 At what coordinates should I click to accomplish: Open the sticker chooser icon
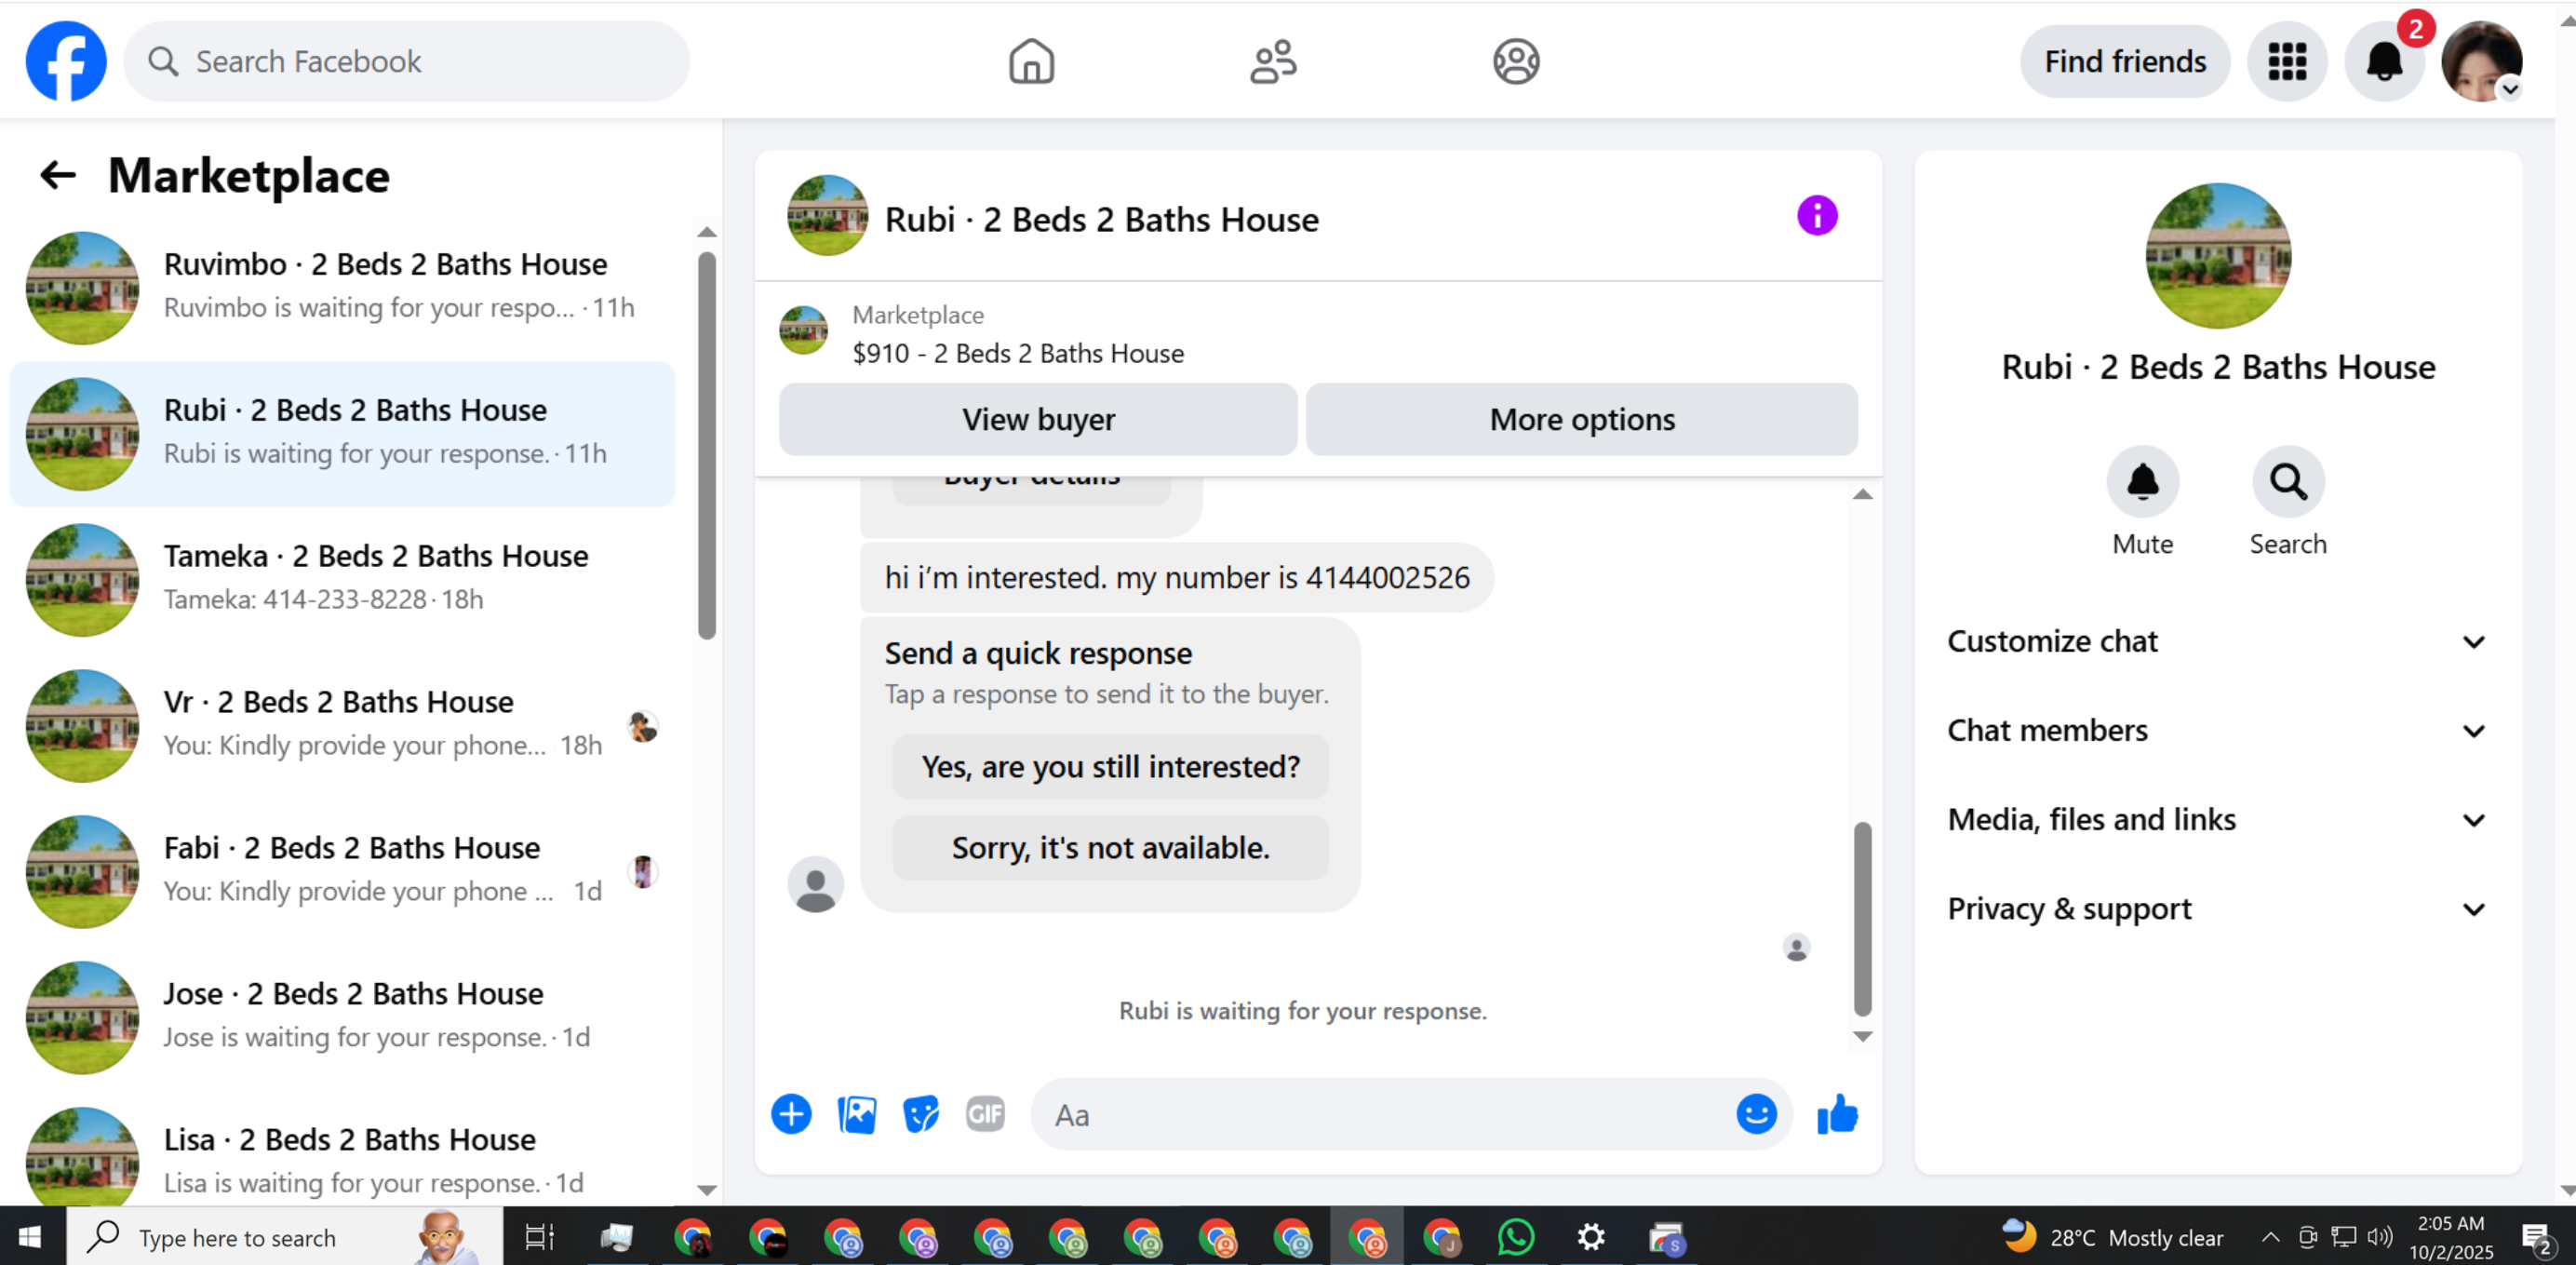(x=921, y=1114)
